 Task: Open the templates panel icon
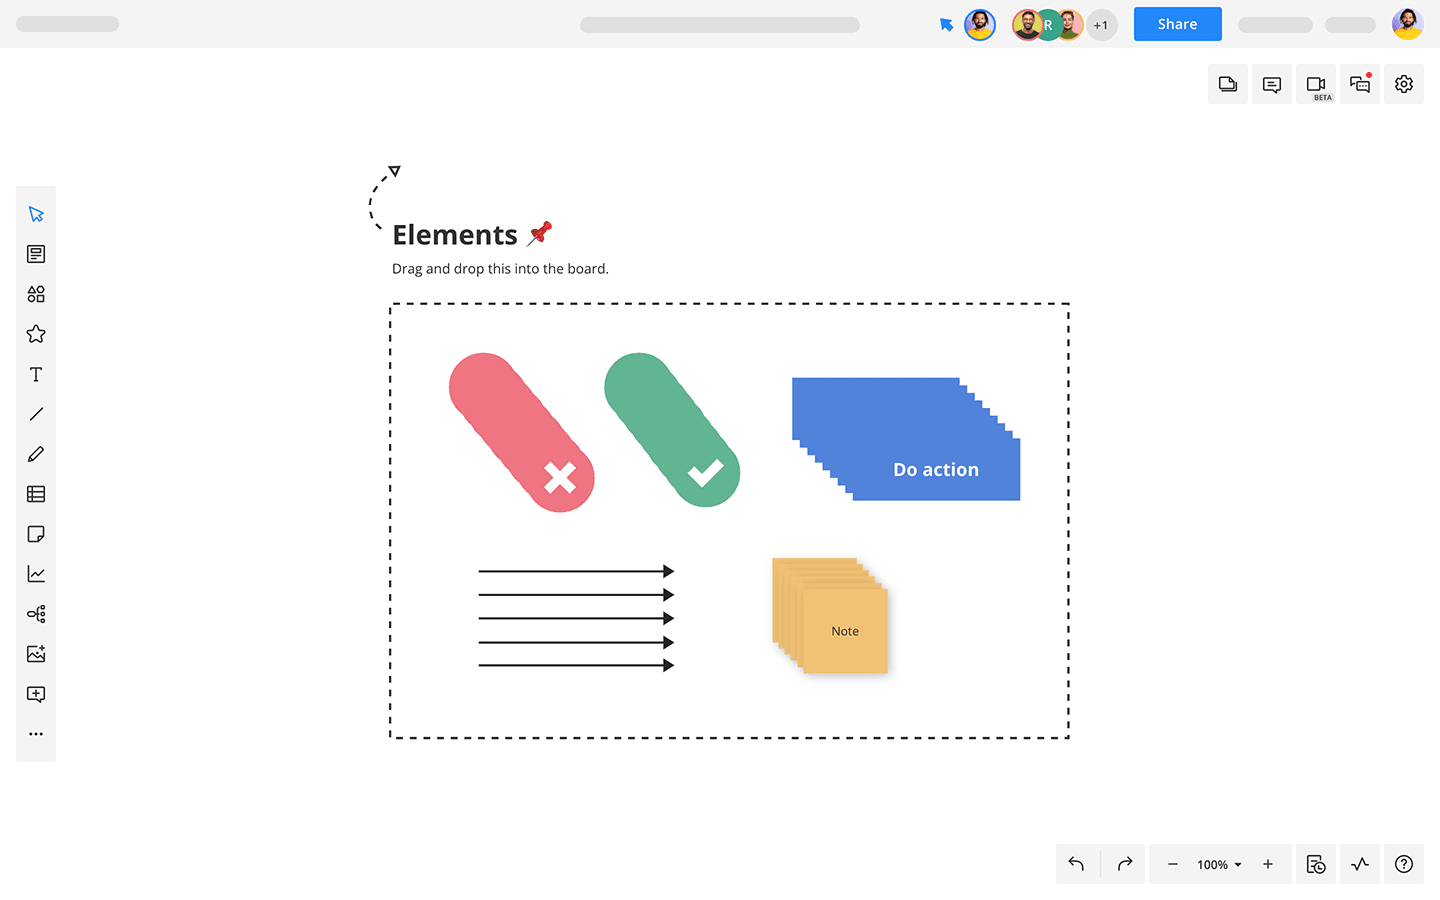[x=36, y=254]
